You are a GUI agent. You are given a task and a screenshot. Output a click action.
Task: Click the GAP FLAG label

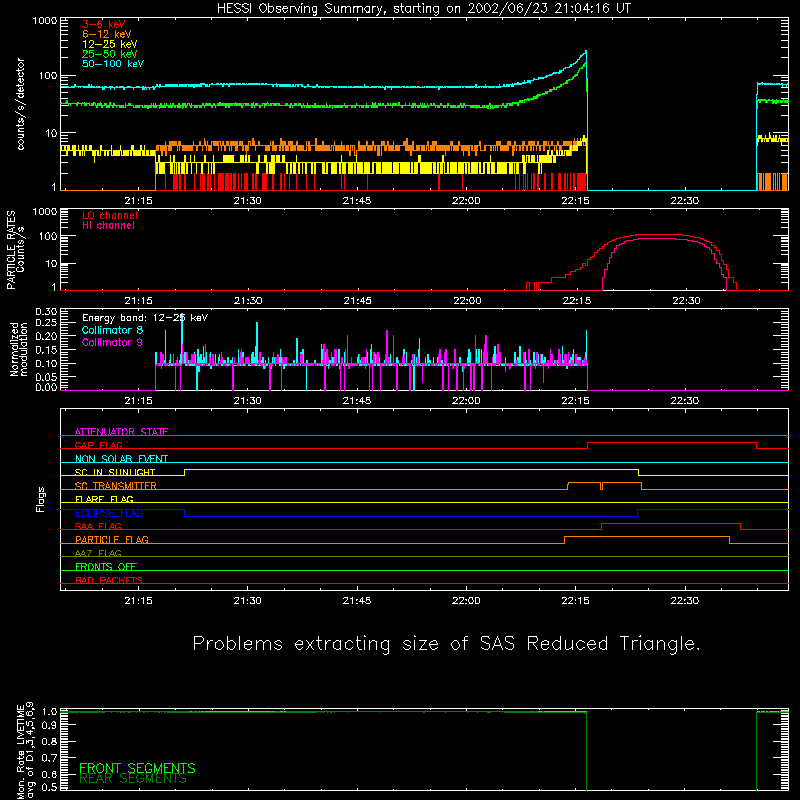click(x=98, y=445)
